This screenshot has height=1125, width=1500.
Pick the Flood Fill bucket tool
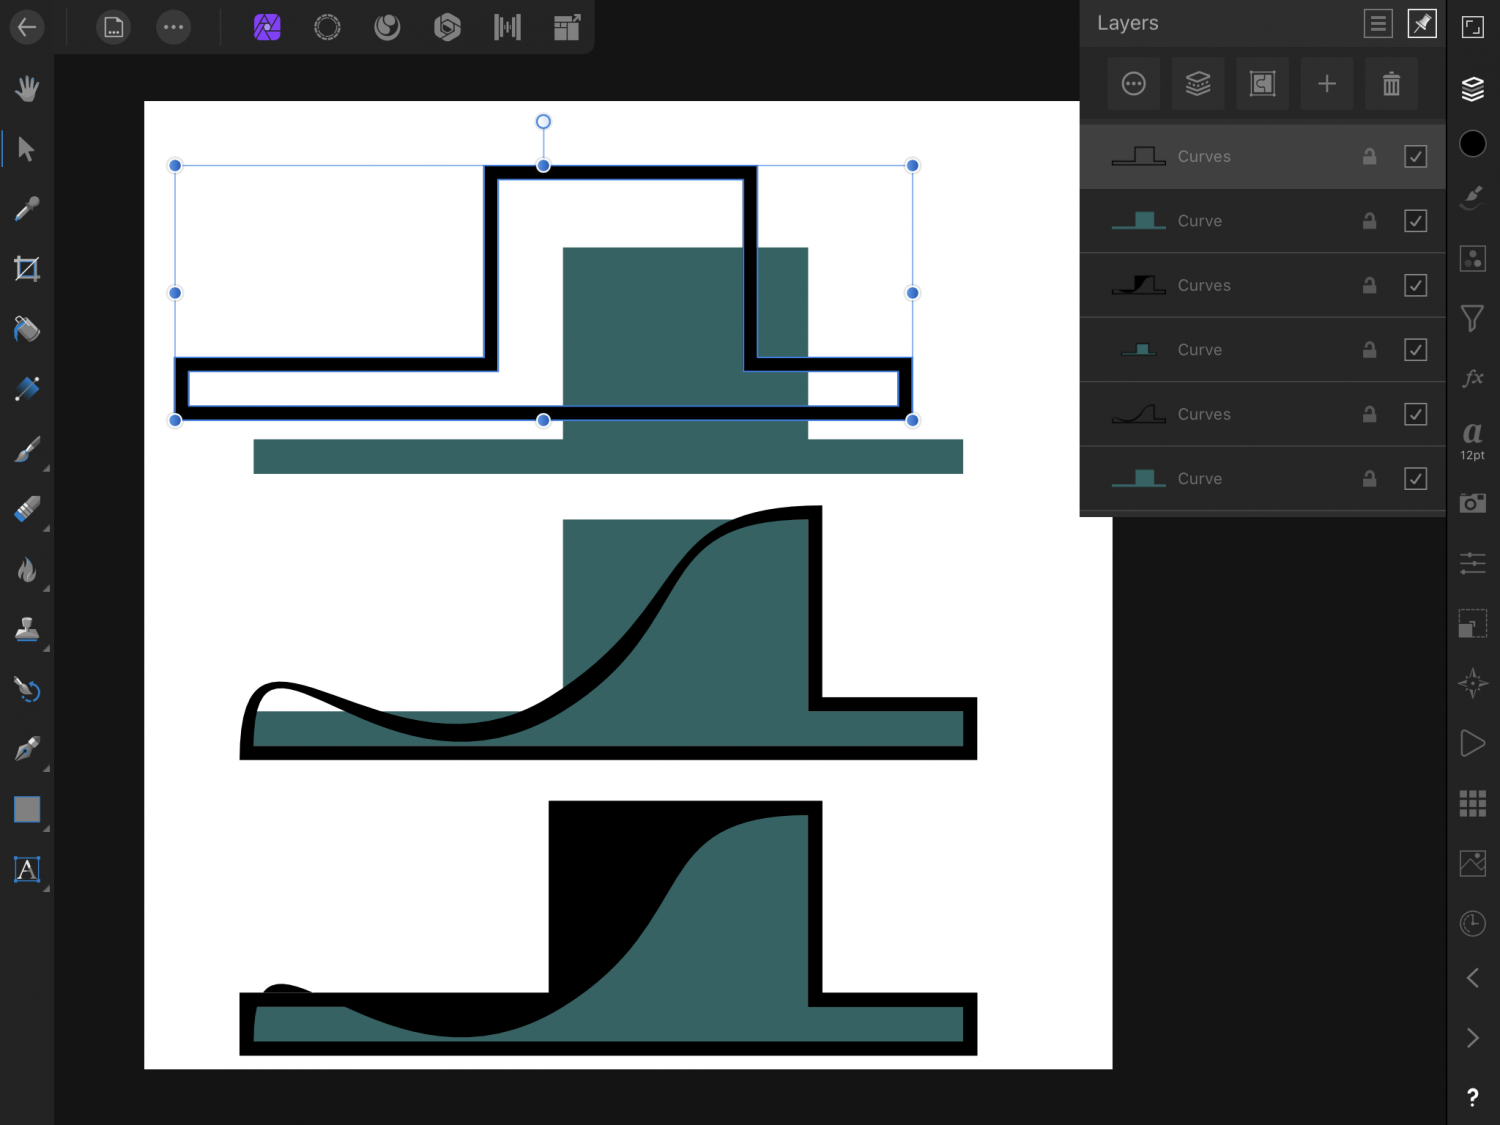click(x=27, y=329)
